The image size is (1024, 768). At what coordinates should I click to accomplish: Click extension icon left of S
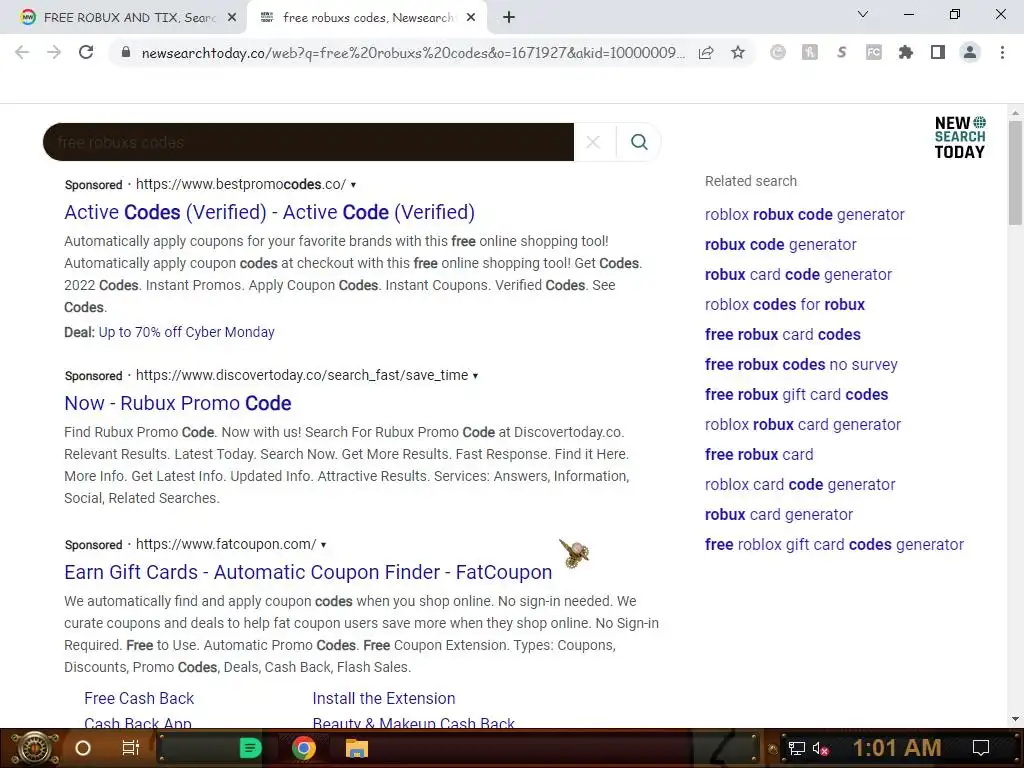click(810, 52)
